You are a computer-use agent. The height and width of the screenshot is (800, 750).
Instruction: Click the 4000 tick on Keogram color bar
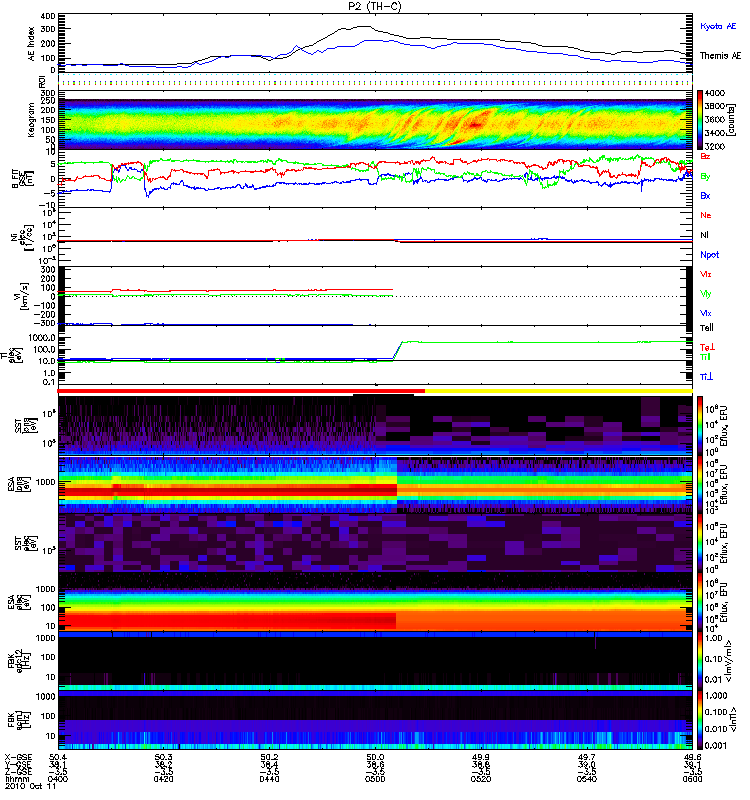(714, 93)
